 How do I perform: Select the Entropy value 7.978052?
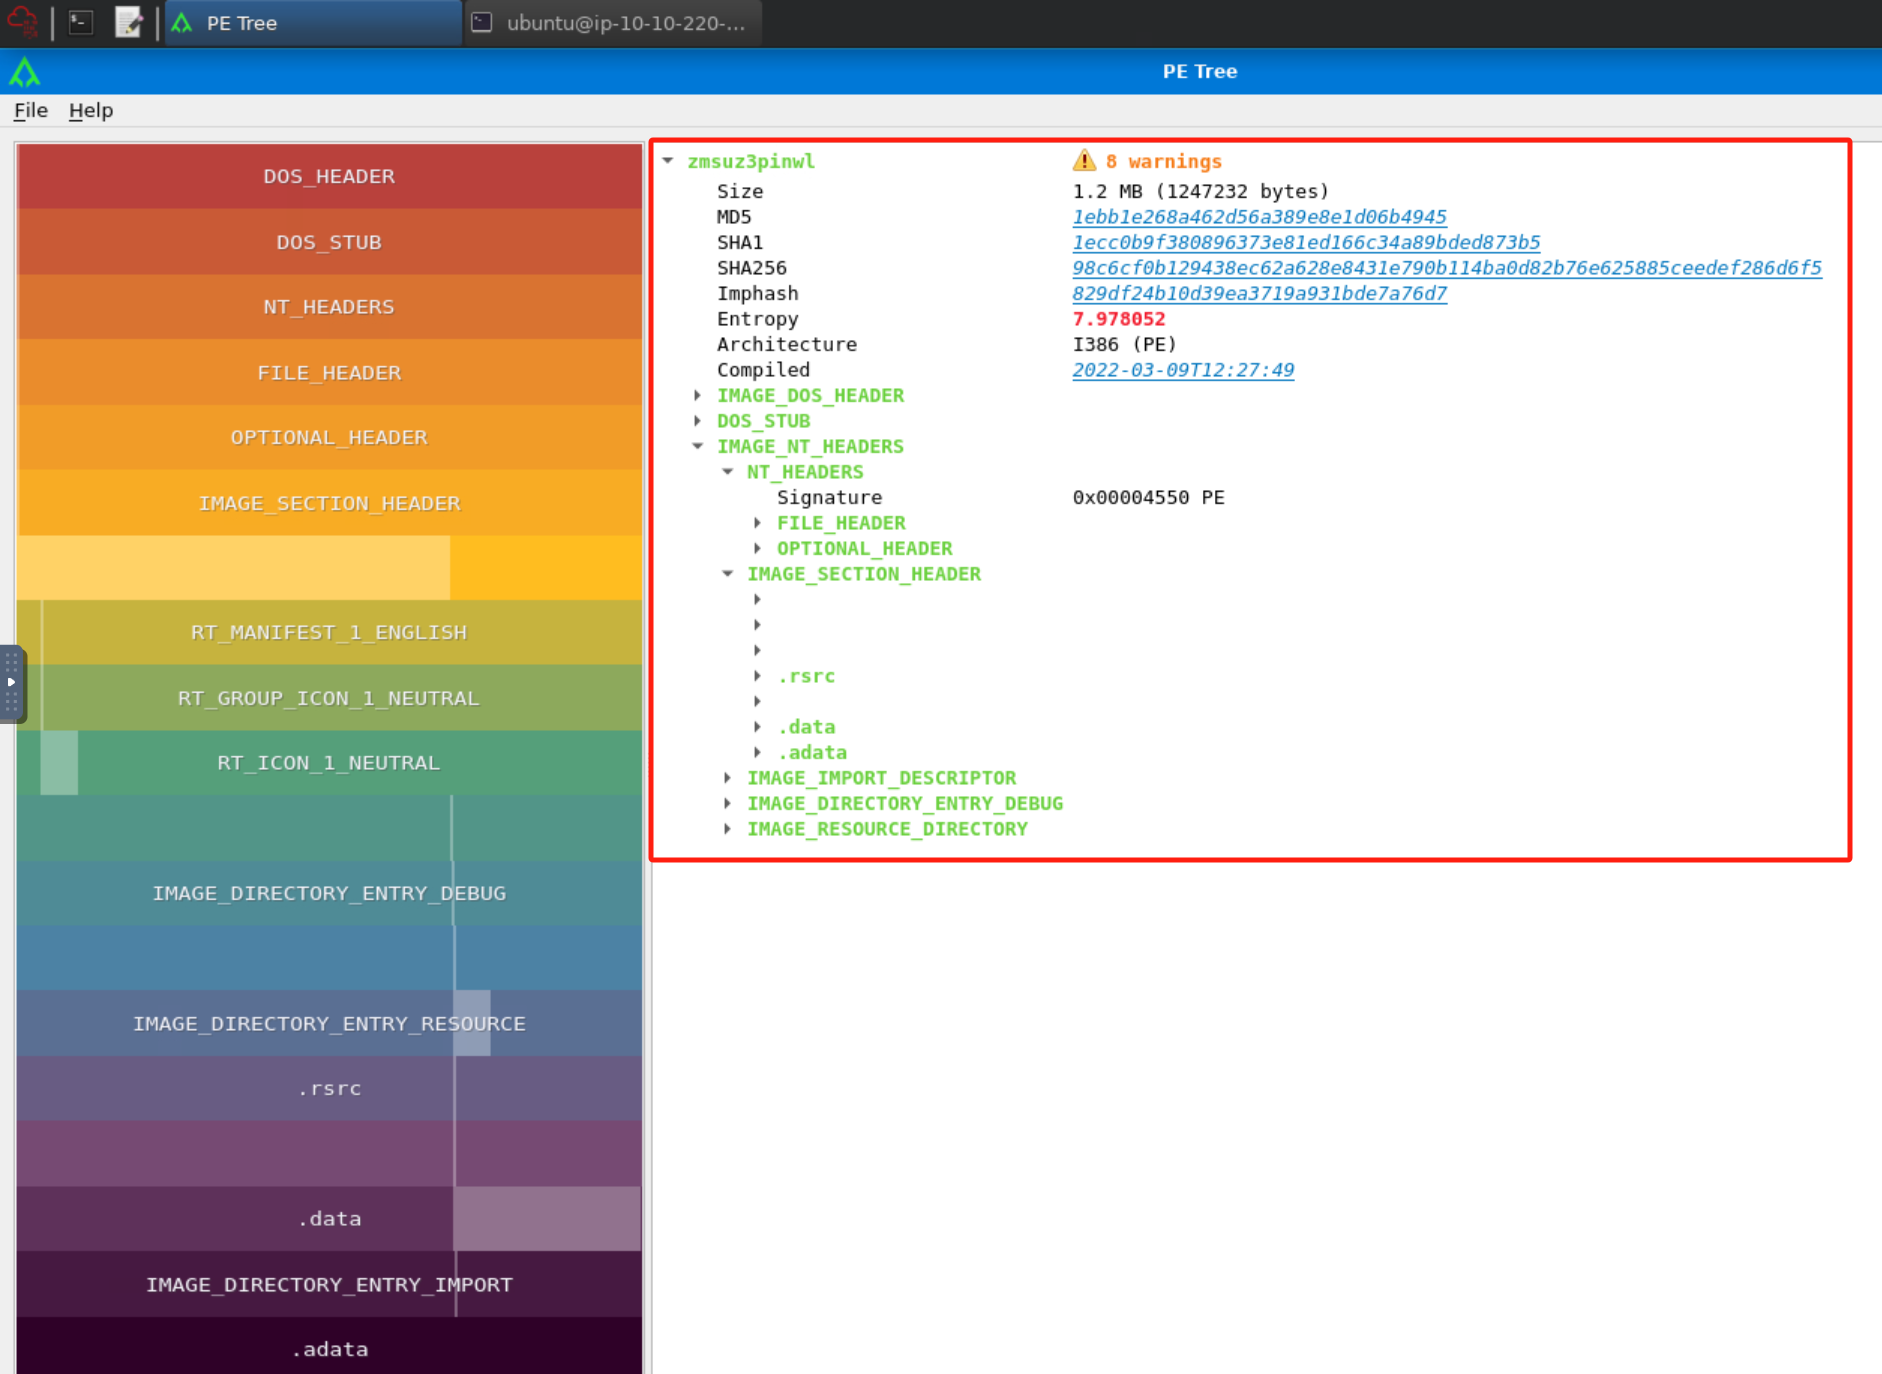1119,319
